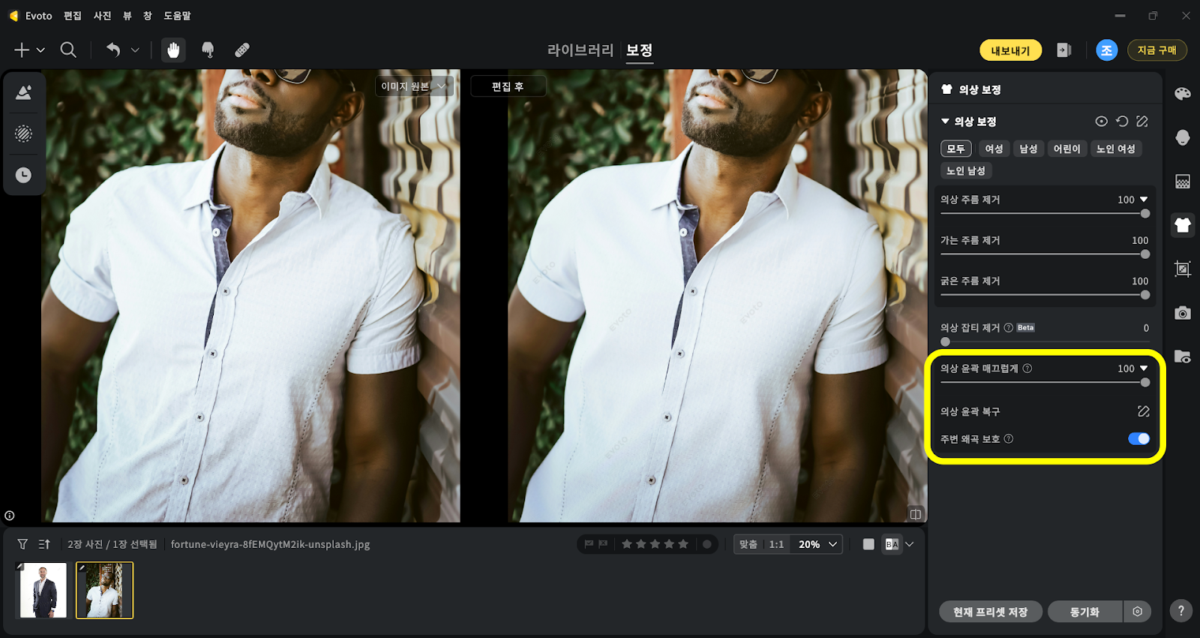Open the color palette panel icon
The height and width of the screenshot is (638, 1200).
[1183, 93]
